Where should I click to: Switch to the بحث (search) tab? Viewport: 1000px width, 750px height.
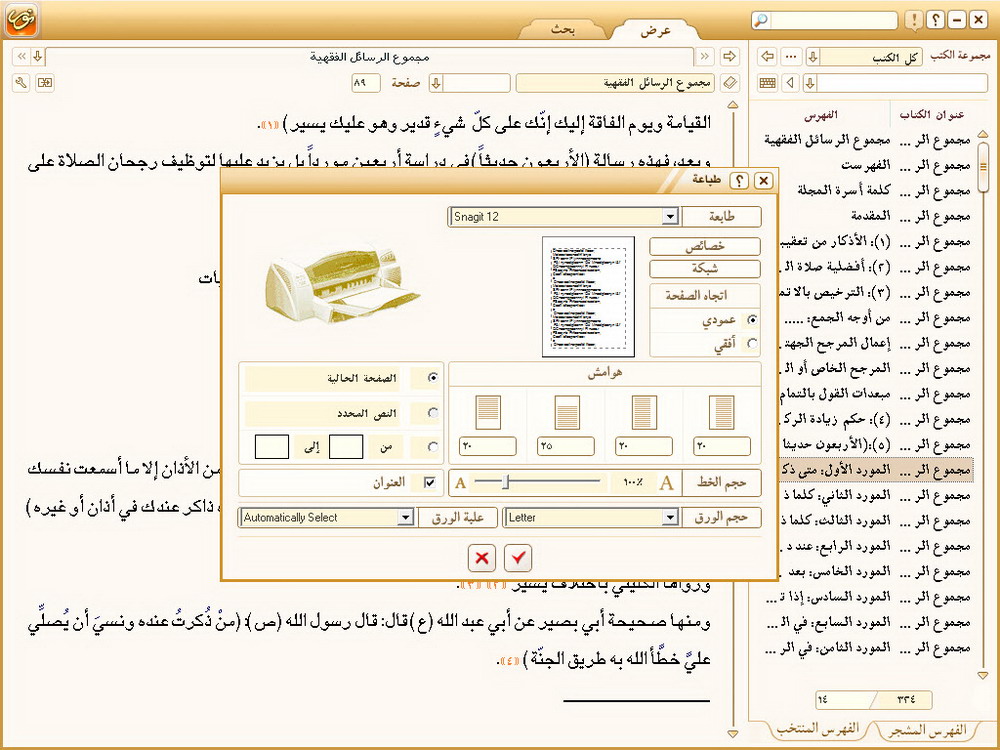(x=562, y=29)
